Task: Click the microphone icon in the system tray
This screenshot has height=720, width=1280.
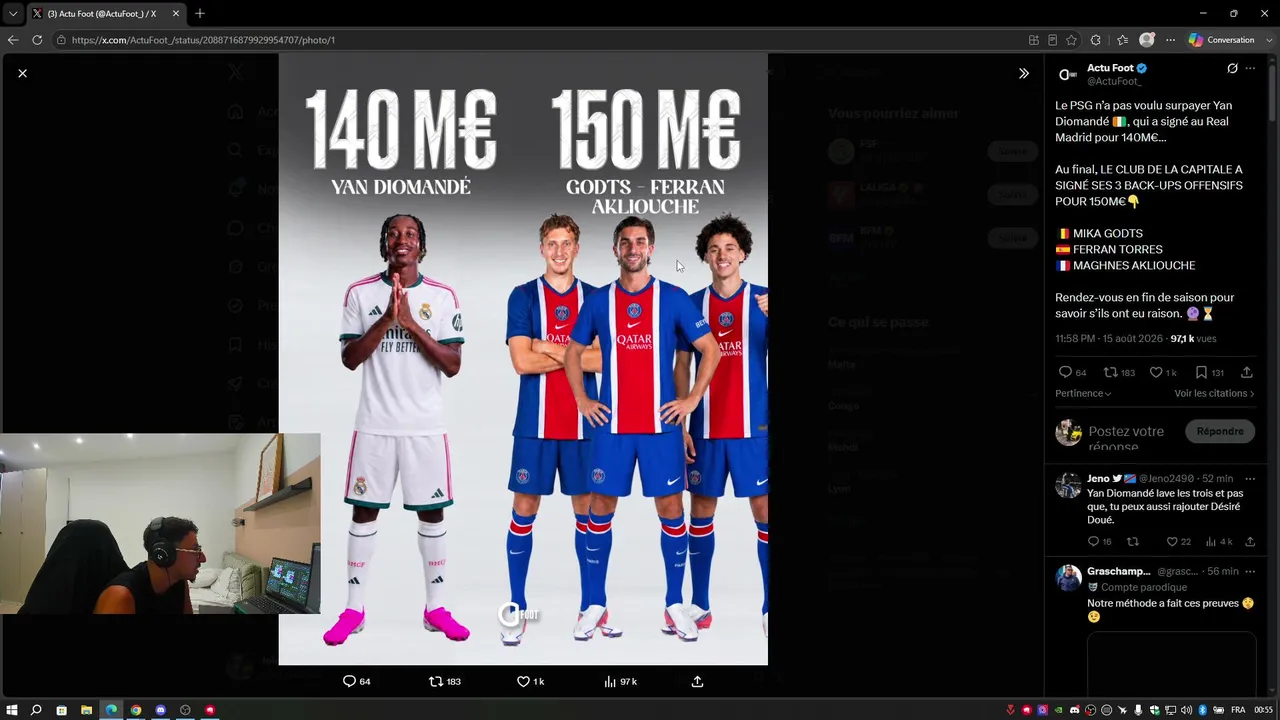Action: (x=1138, y=710)
